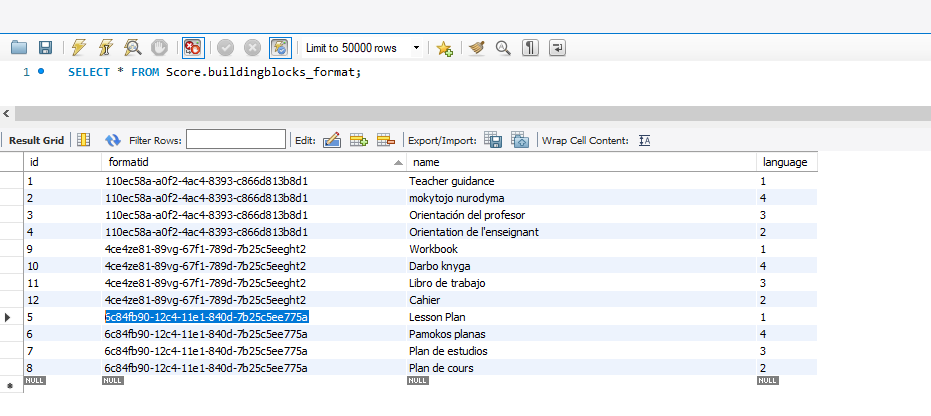
Task: Switch to the Result Grid view
Action: click(x=36, y=140)
